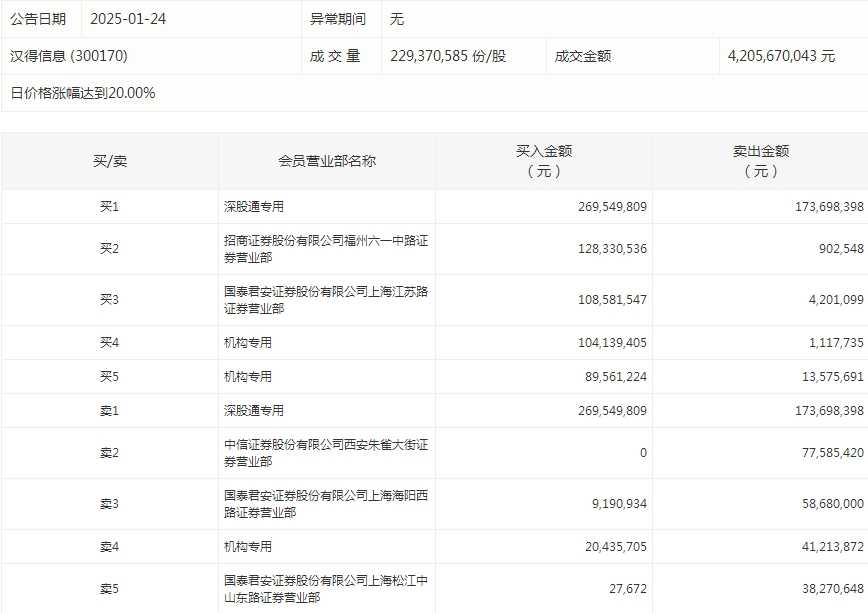Click the 买入金额 (元) column header
Screen dimensions: 868x613
(544, 161)
